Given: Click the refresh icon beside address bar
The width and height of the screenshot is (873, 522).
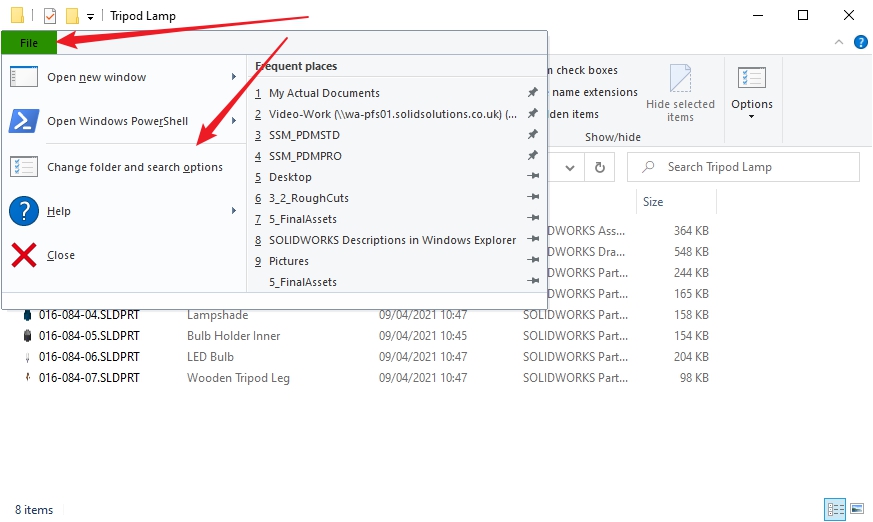Looking at the screenshot, I should [599, 167].
